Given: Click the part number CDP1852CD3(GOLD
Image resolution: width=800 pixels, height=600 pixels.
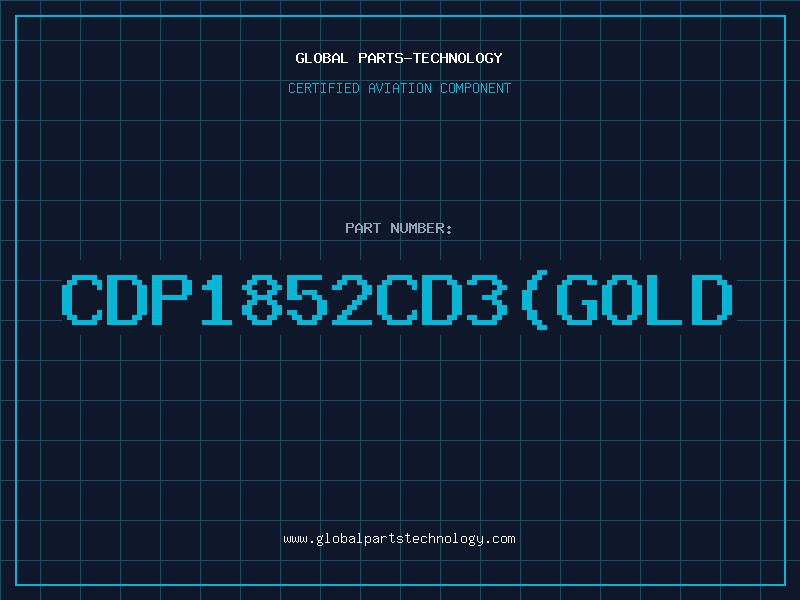Looking at the screenshot, I should (x=397, y=299).
